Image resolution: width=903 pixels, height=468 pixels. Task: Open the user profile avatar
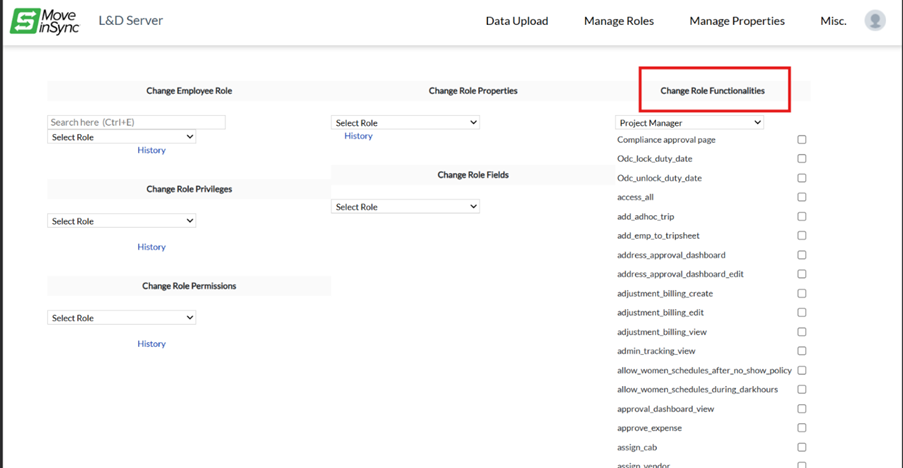(875, 21)
